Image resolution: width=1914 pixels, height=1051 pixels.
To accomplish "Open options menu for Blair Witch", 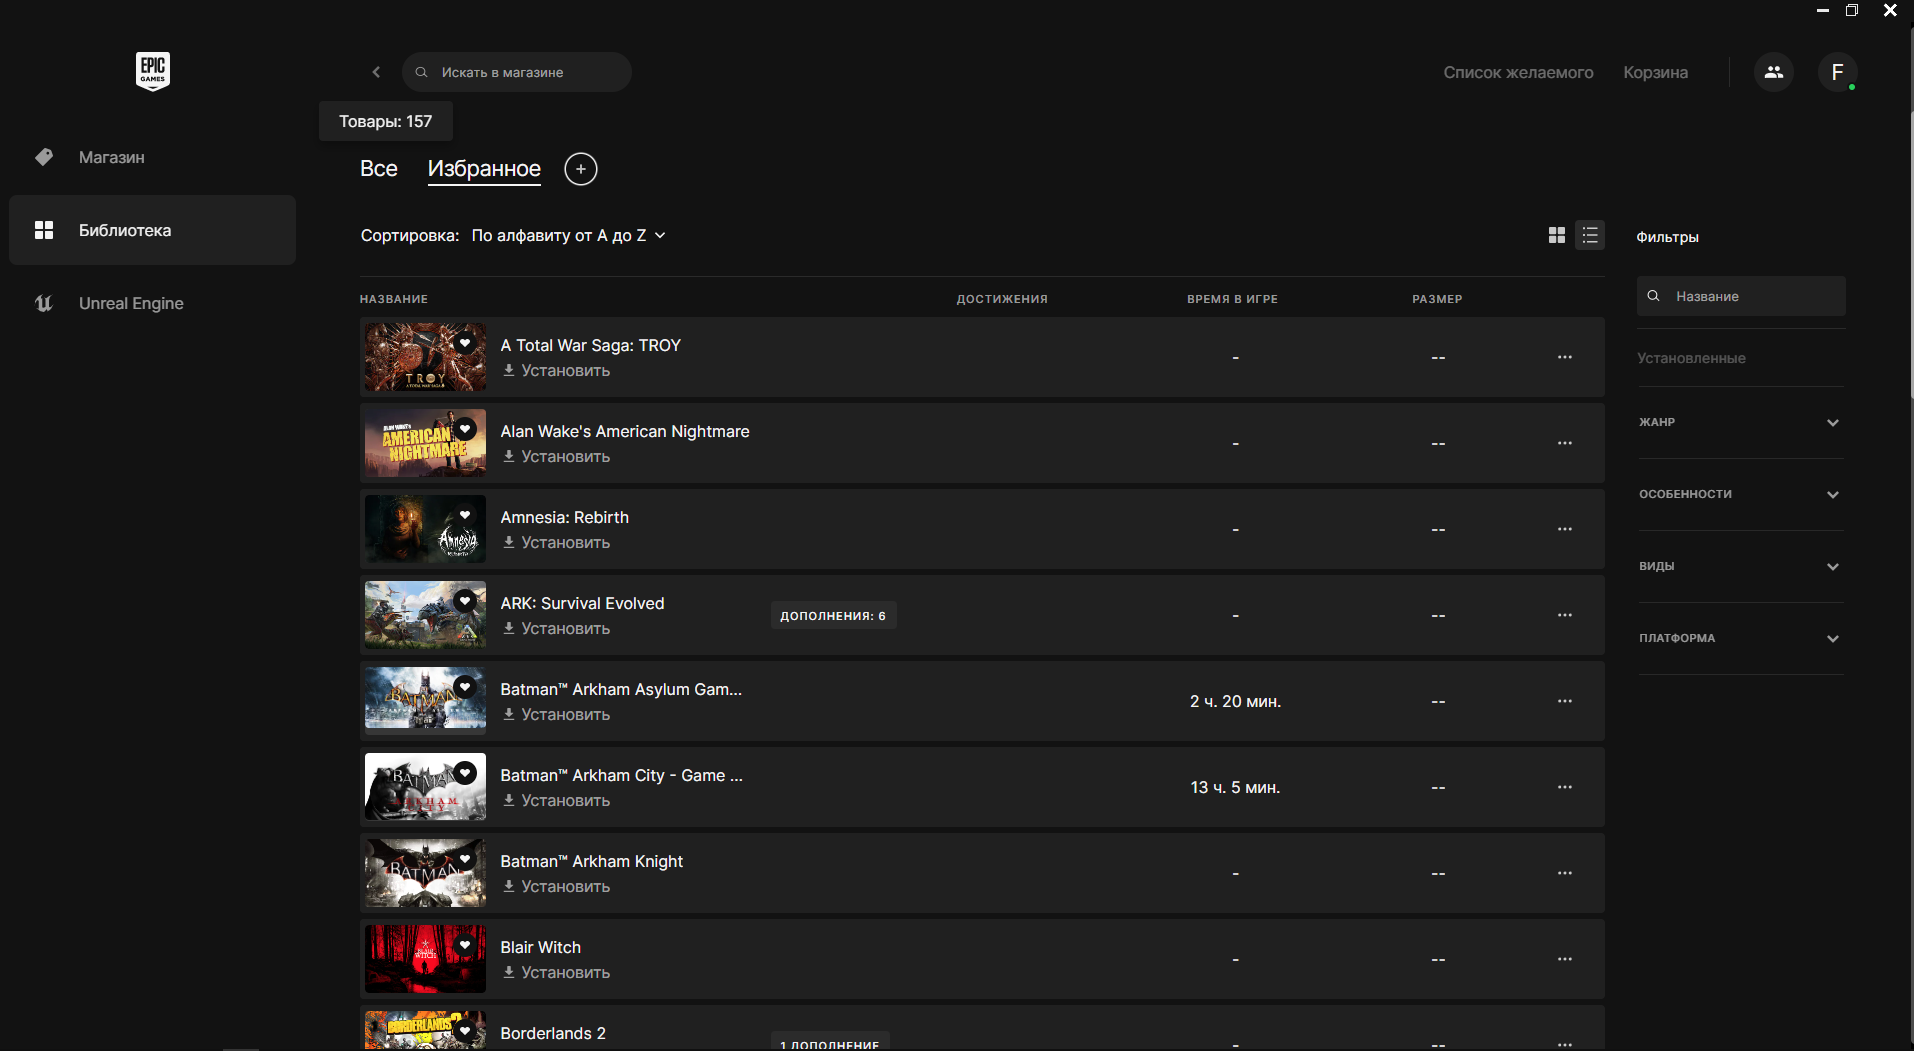I will pos(1565,959).
